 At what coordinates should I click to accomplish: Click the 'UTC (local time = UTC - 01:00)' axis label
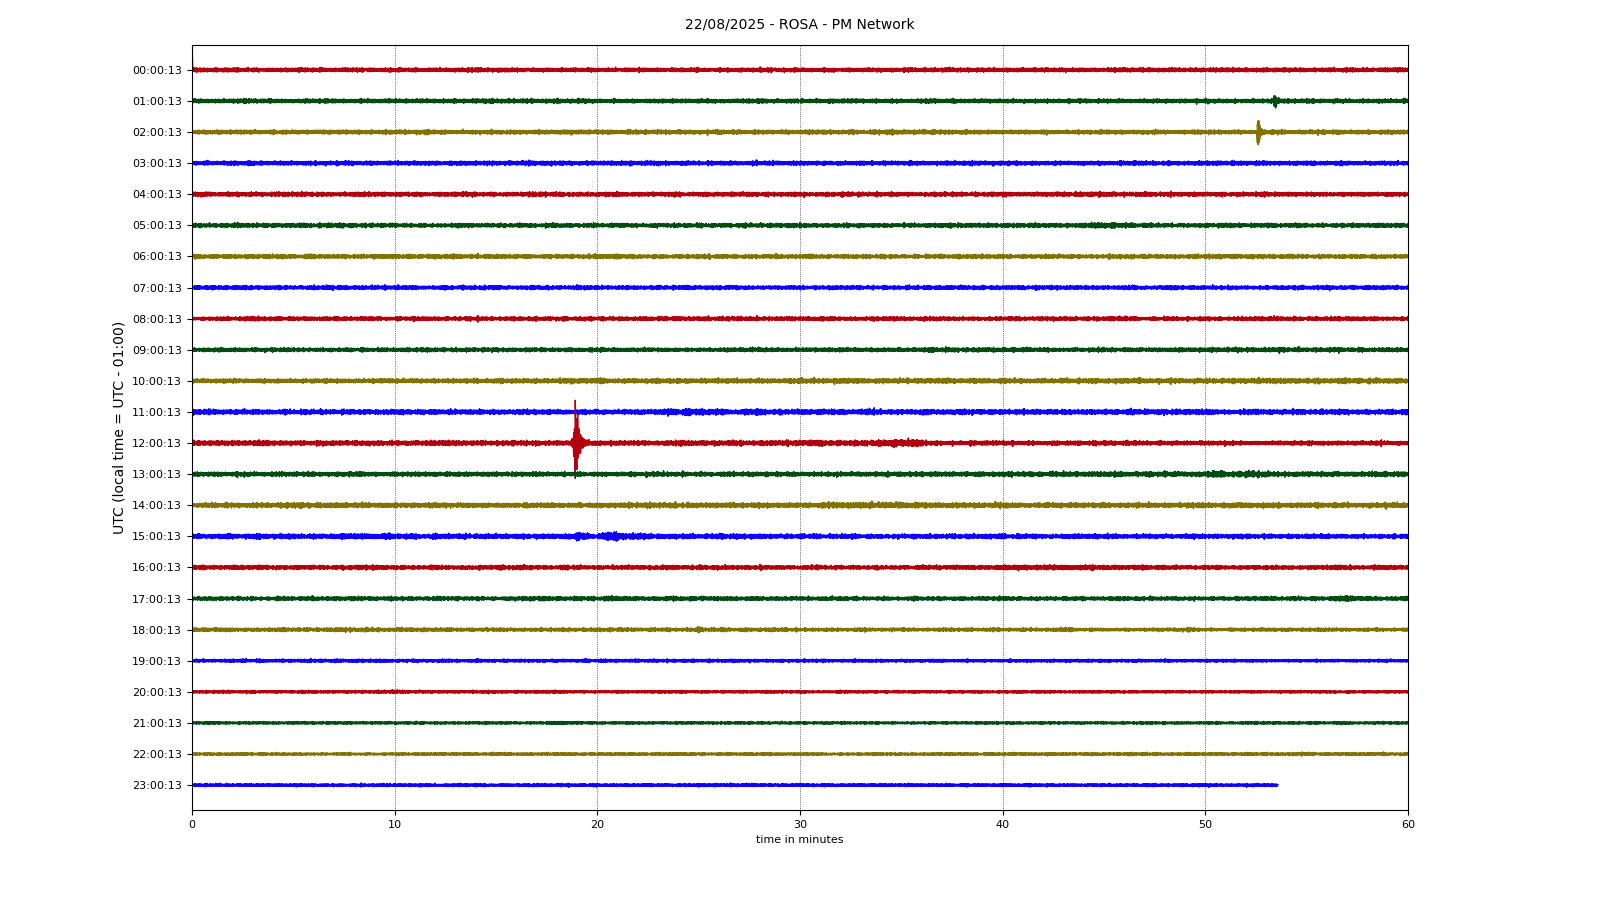[x=119, y=428]
